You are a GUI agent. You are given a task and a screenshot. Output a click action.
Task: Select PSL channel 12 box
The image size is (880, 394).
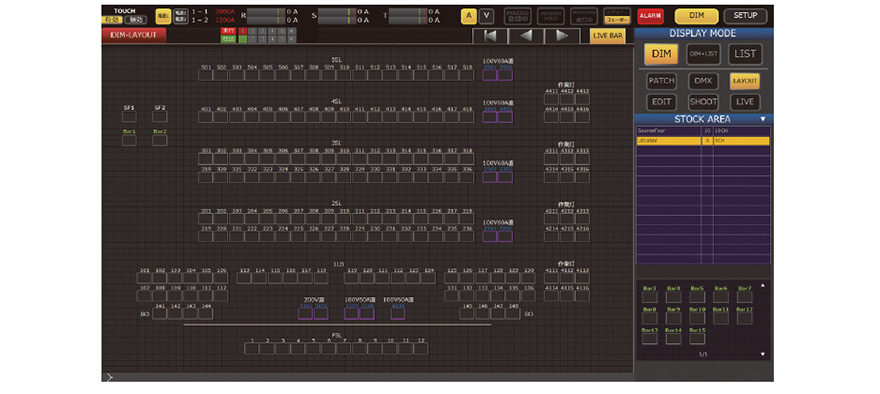[420, 348]
